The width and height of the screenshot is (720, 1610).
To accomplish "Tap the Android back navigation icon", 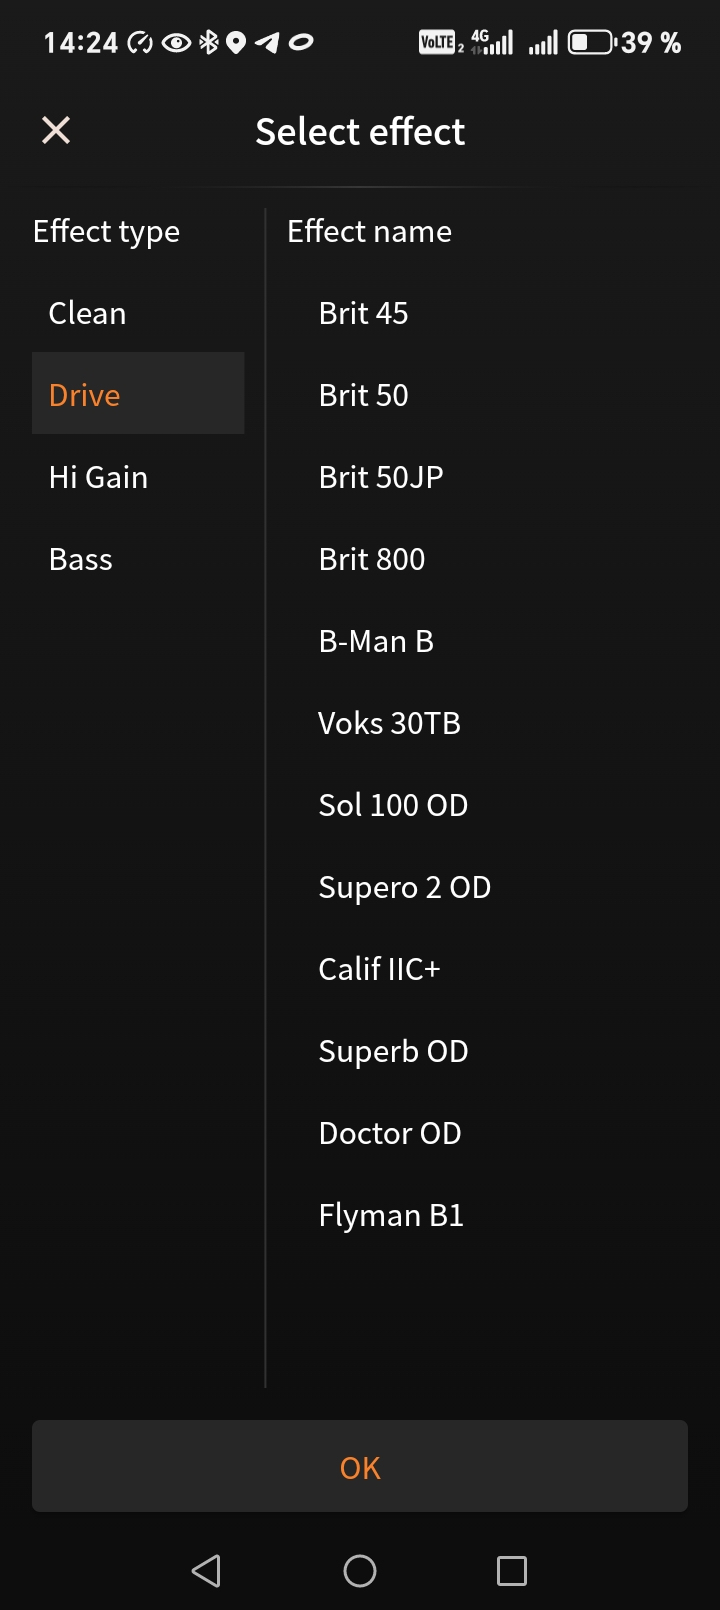I will (x=206, y=1571).
